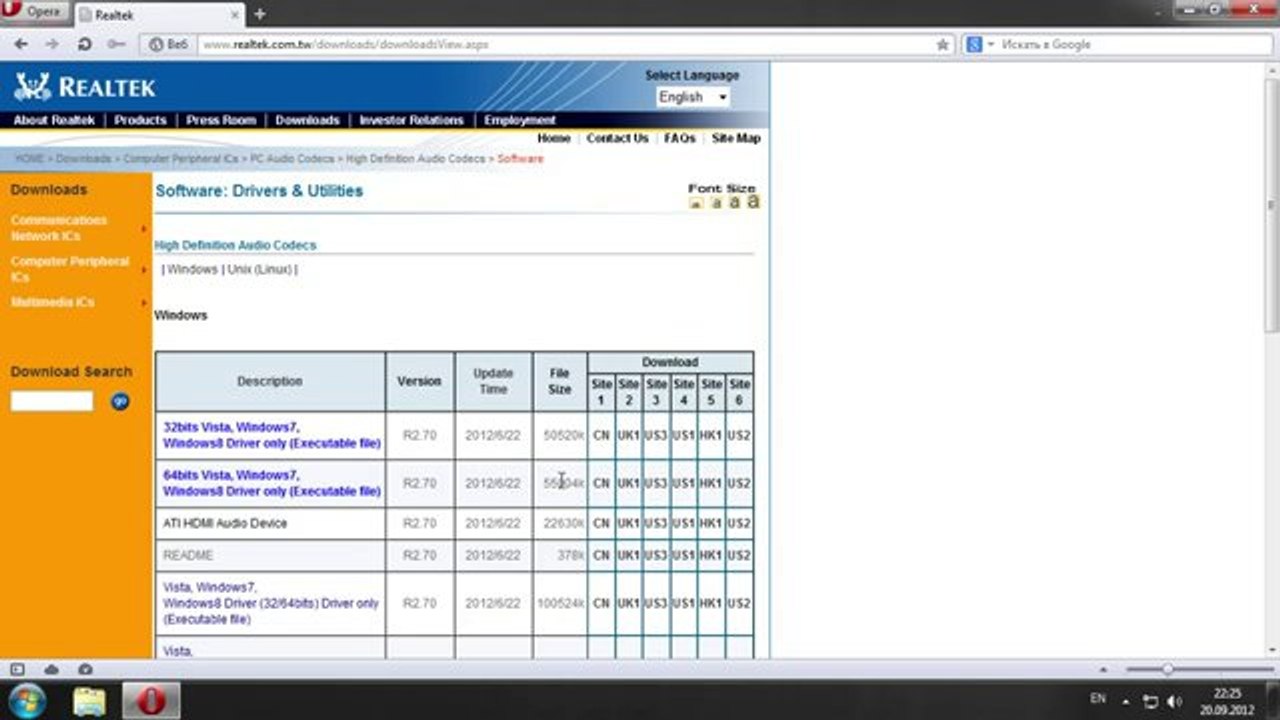Download 32bits driver from CN site

(601, 435)
